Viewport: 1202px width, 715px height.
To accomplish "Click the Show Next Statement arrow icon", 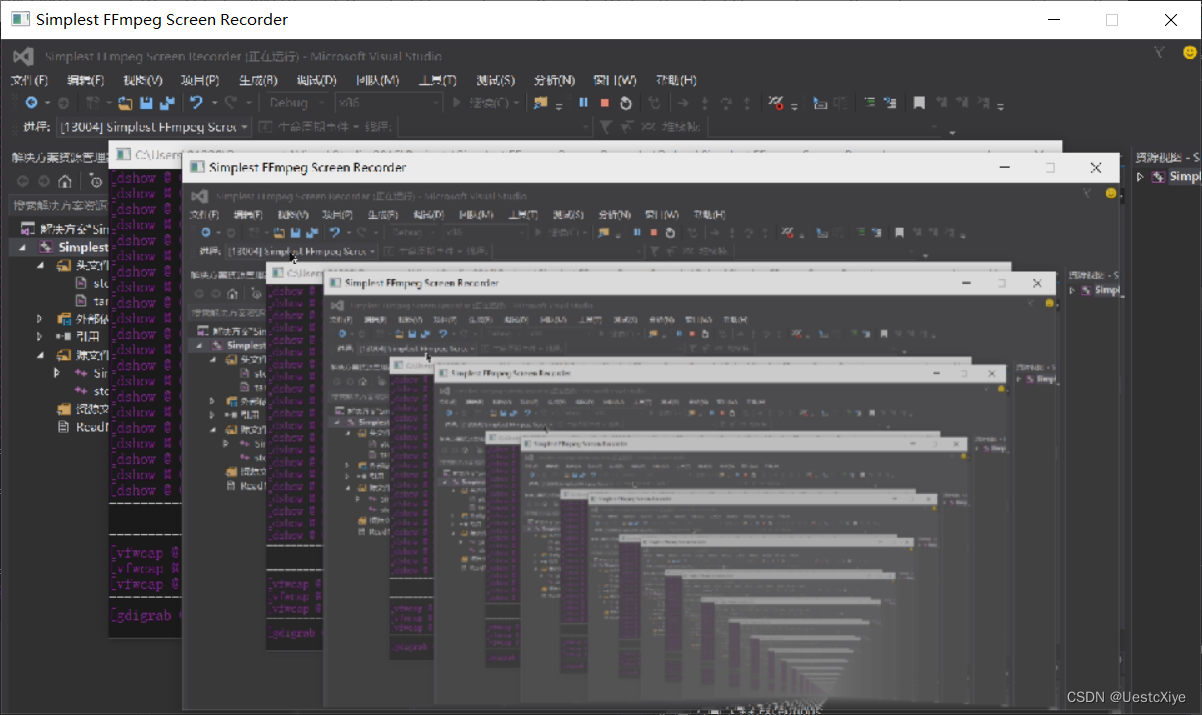I will click(x=683, y=103).
